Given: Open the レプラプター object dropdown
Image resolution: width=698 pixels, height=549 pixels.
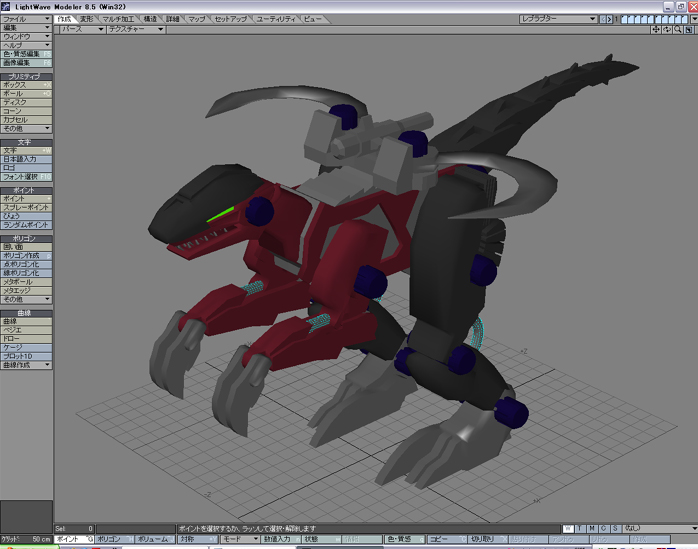Looking at the screenshot, I should [x=558, y=19].
